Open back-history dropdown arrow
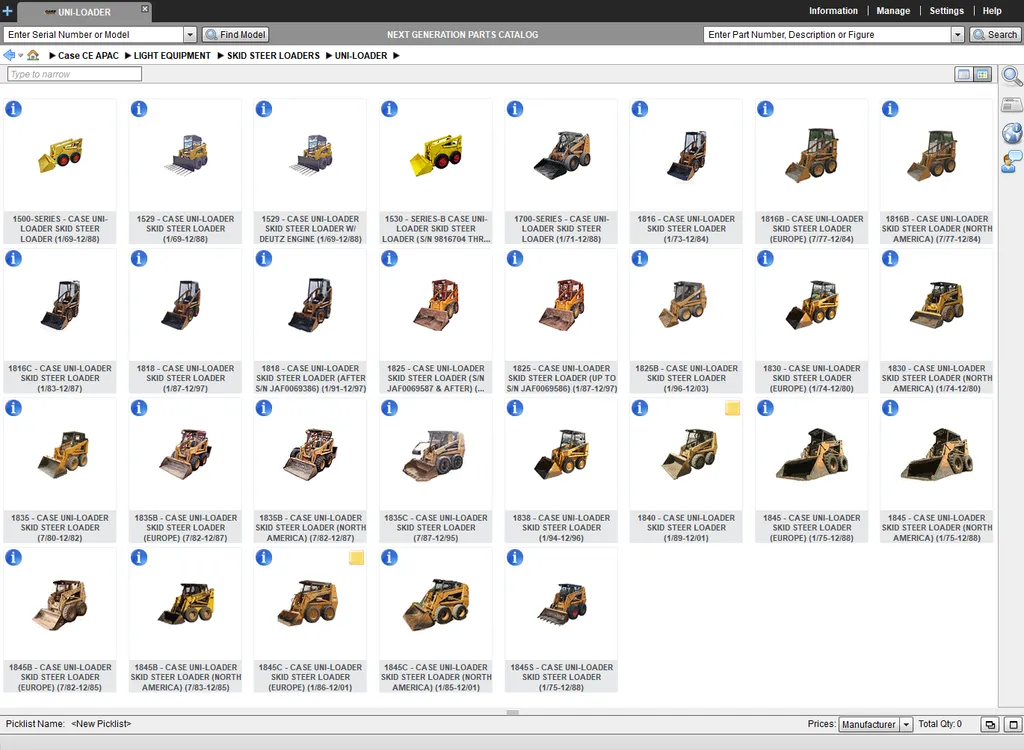1024x750 pixels. 21,56
